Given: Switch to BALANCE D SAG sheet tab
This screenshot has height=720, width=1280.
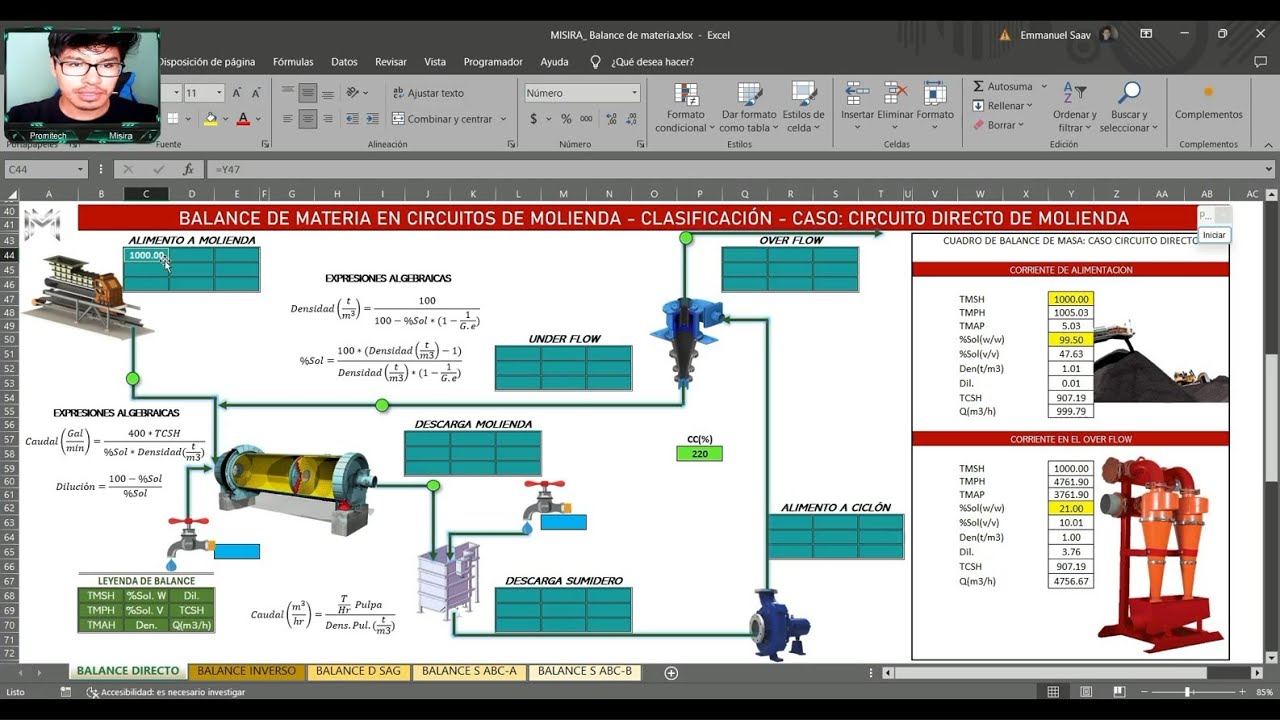Looking at the screenshot, I should 358,671.
